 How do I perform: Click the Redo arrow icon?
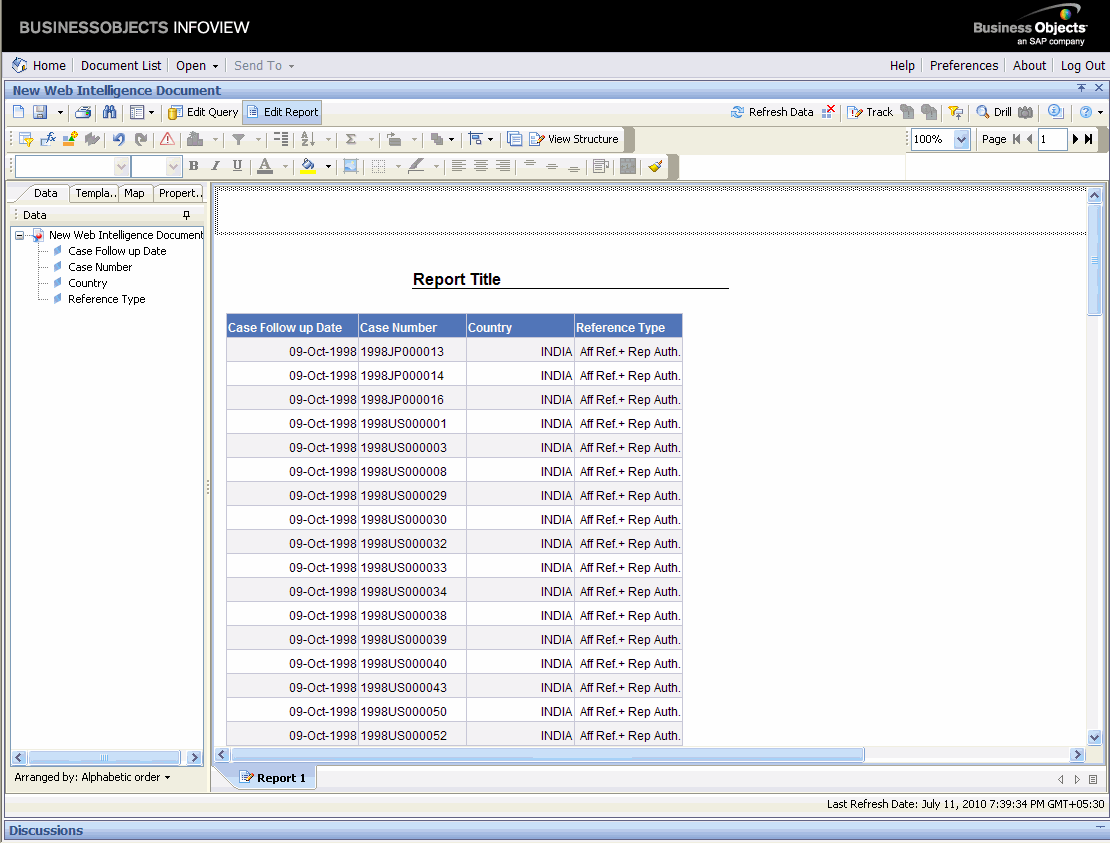(x=141, y=139)
